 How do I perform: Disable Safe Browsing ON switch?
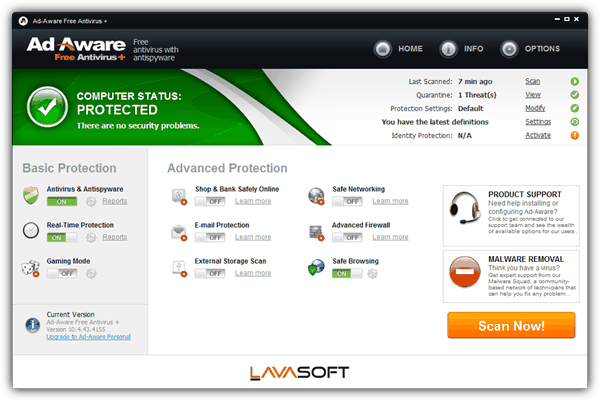coord(347,273)
